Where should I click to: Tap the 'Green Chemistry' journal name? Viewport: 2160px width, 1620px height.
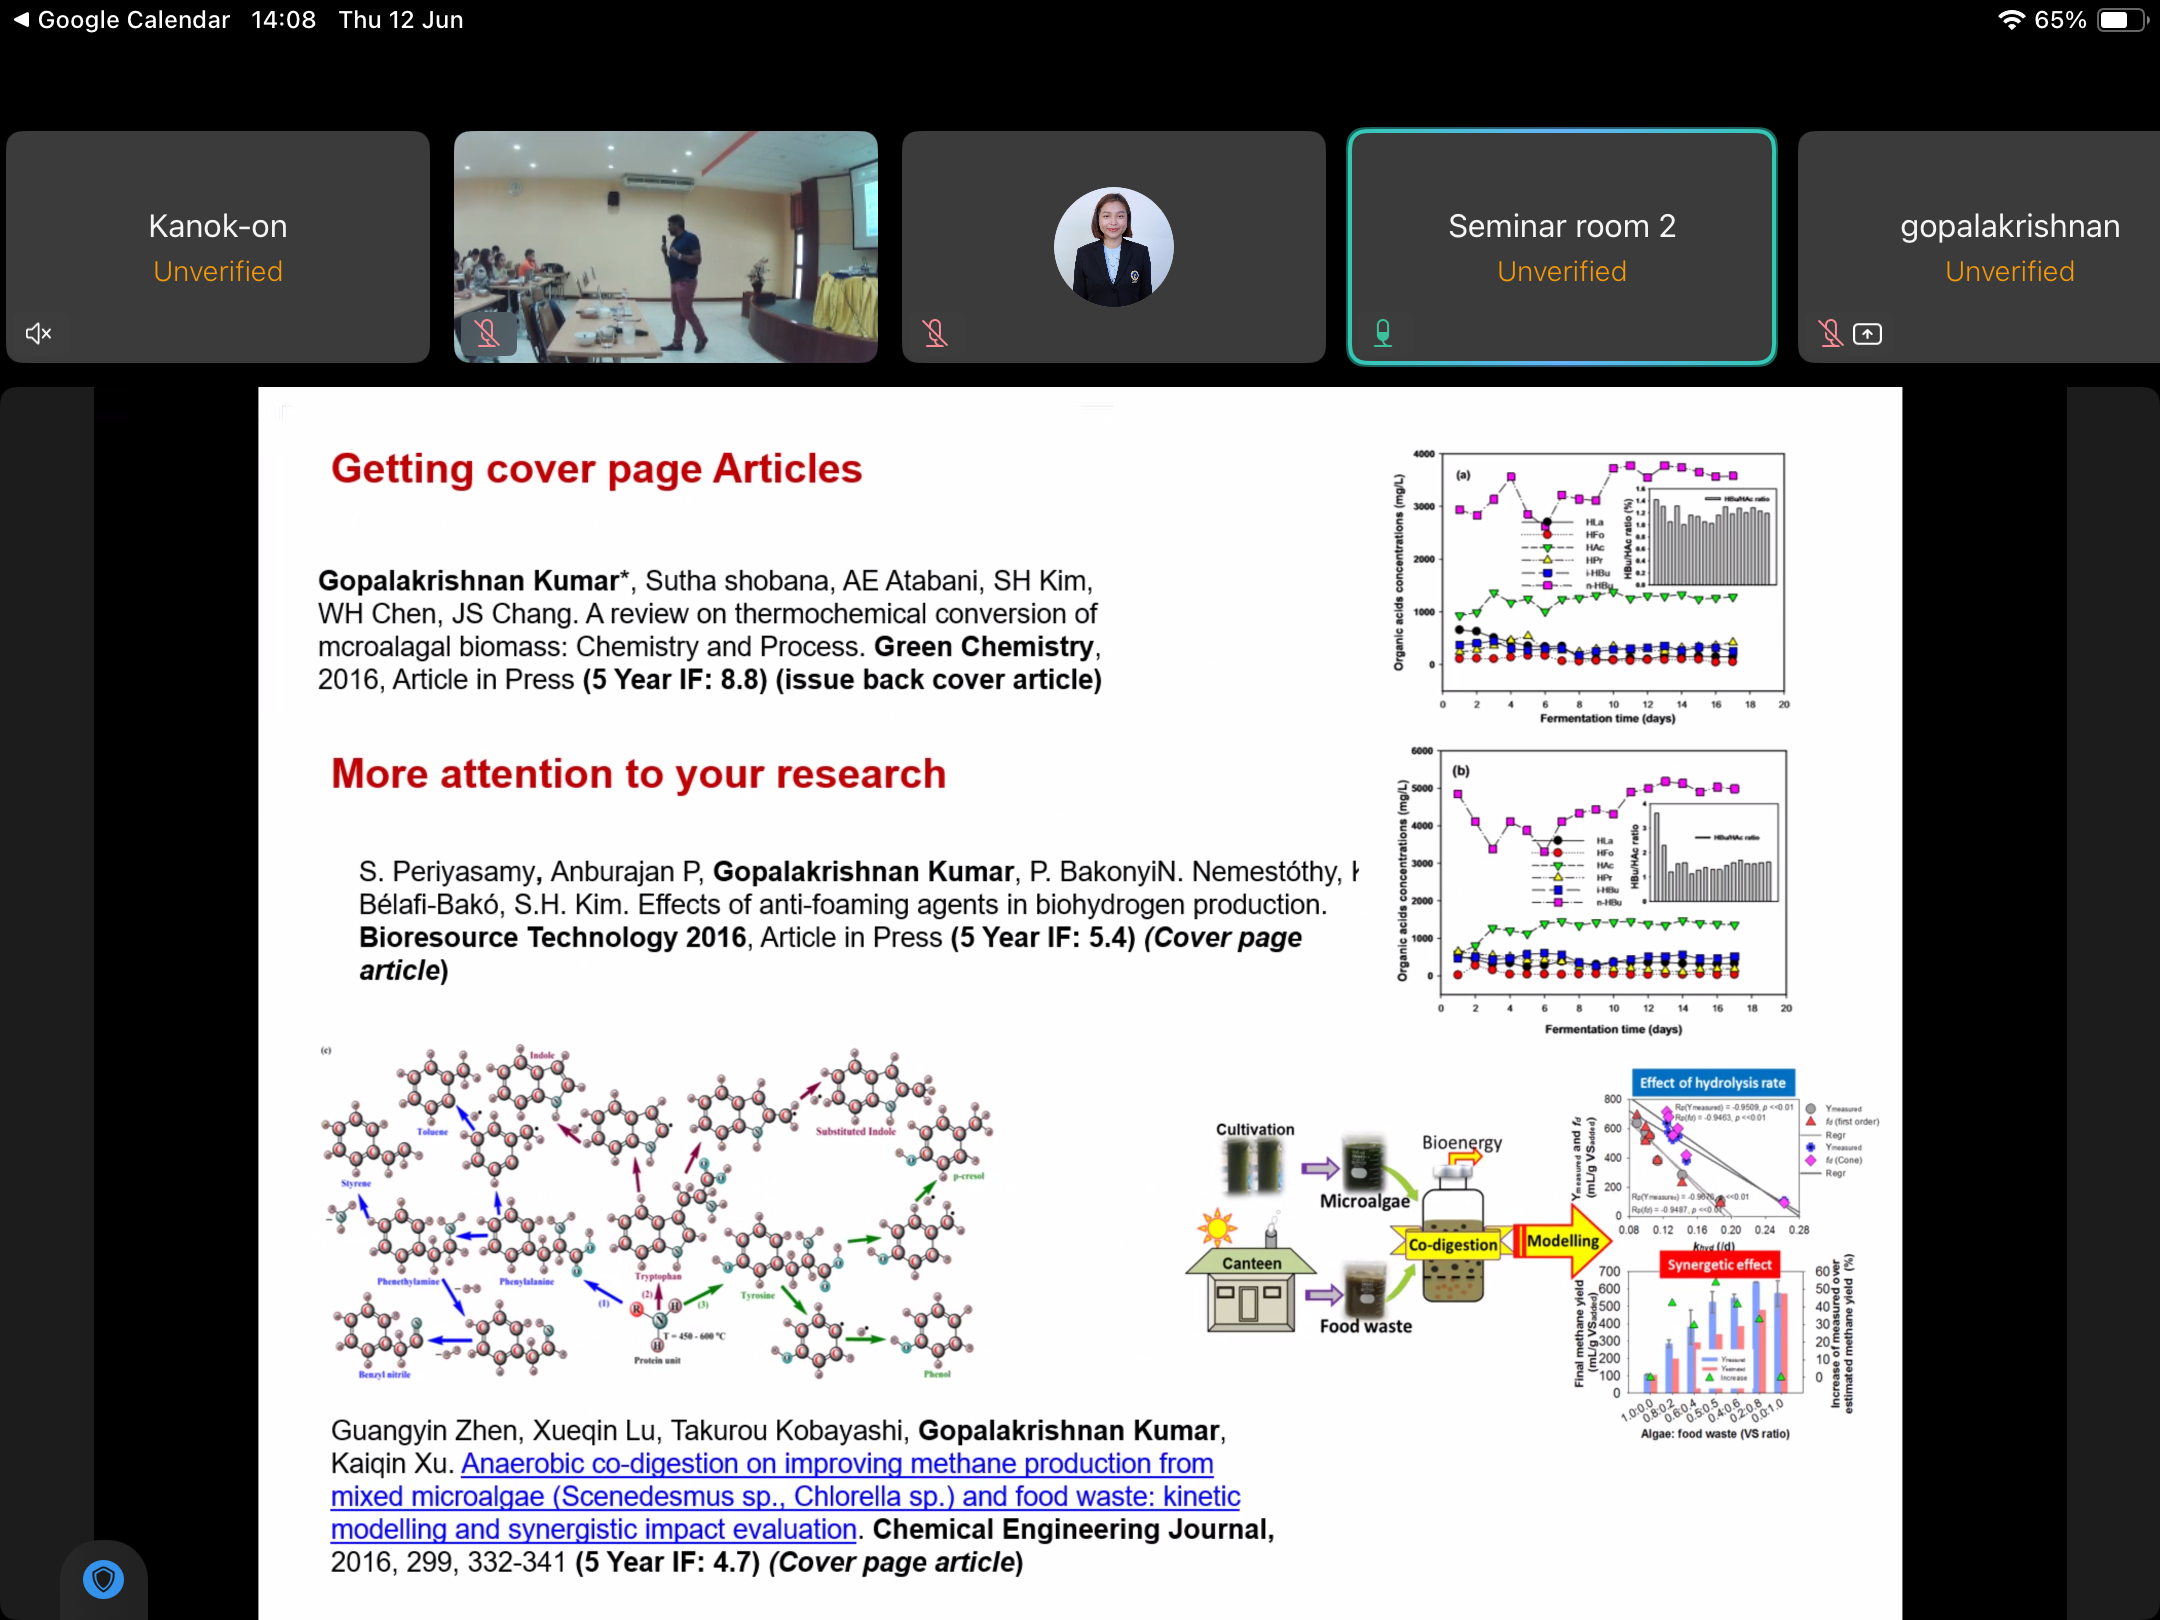click(984, 647)
